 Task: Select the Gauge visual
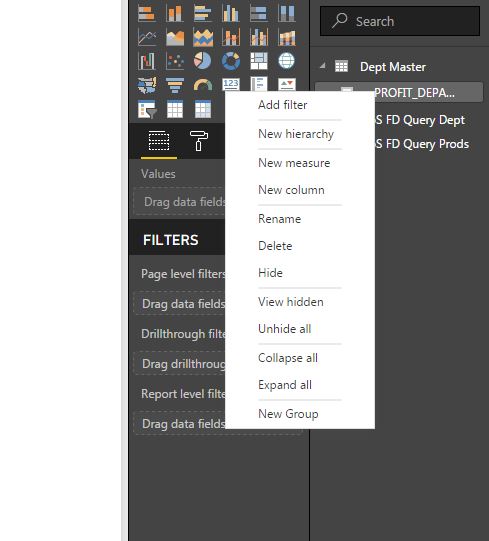pyautogui.click(x=203, y=85)
